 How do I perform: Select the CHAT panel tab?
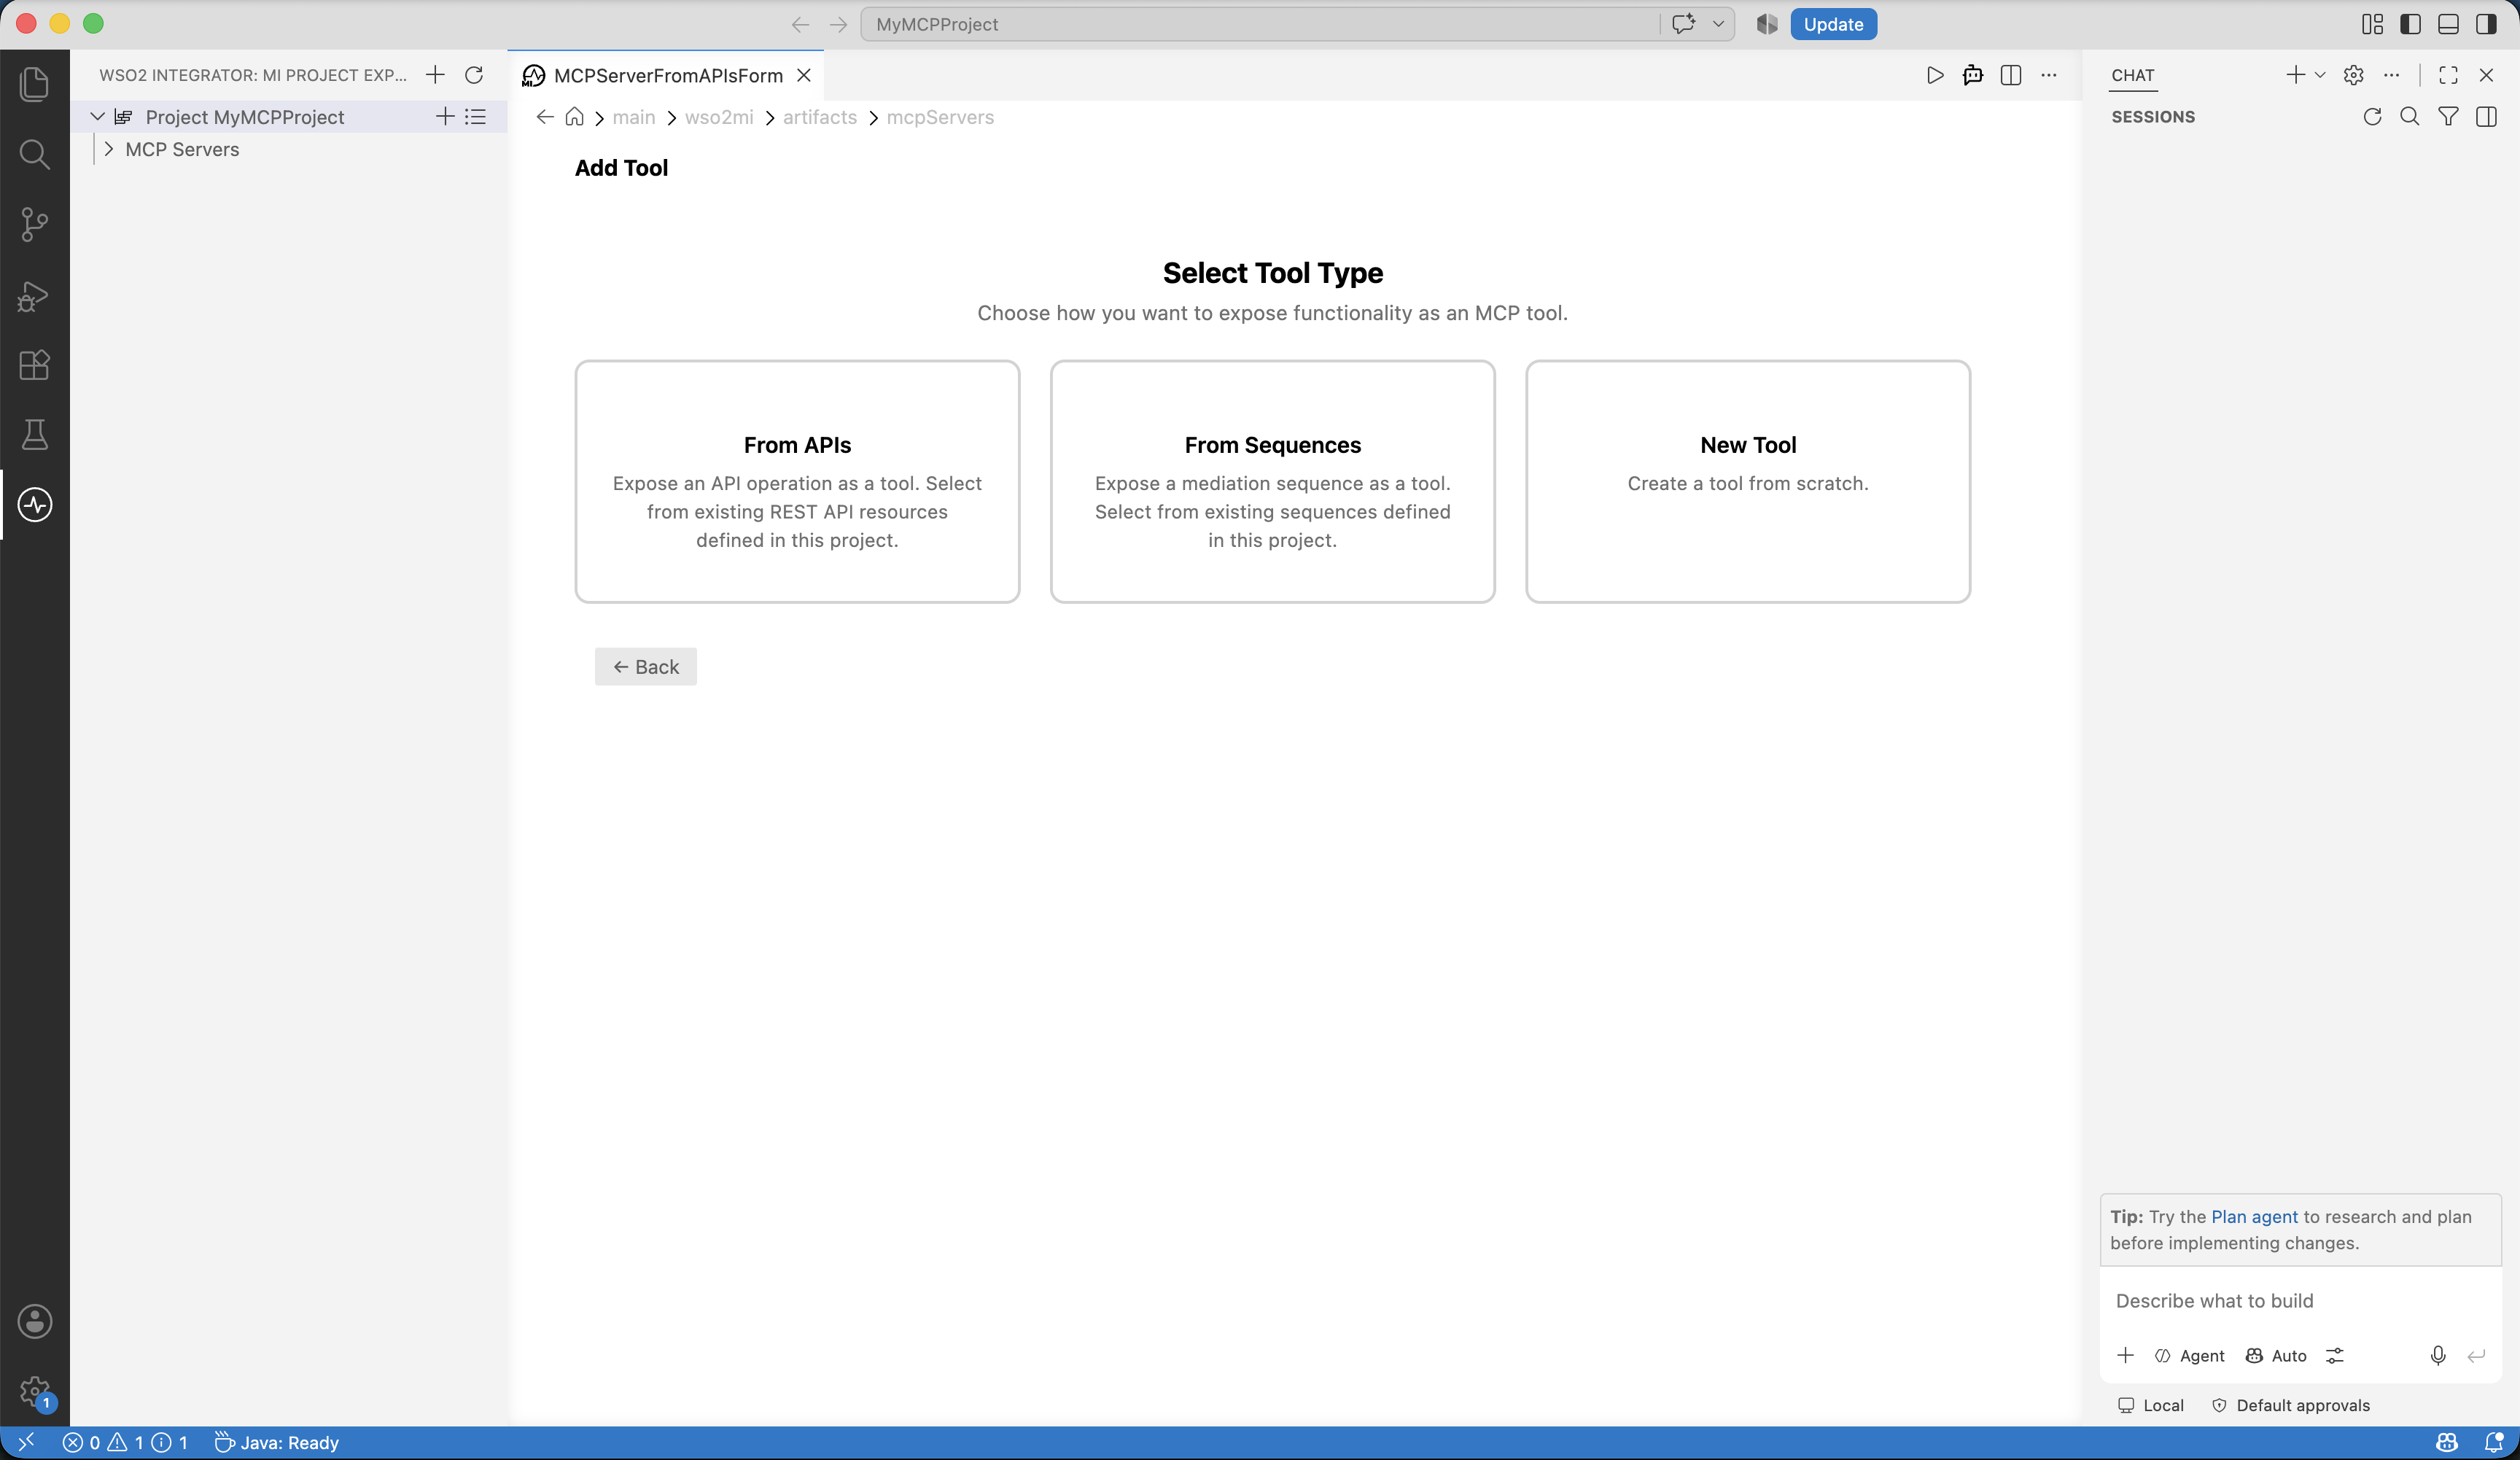(2133, 75)
